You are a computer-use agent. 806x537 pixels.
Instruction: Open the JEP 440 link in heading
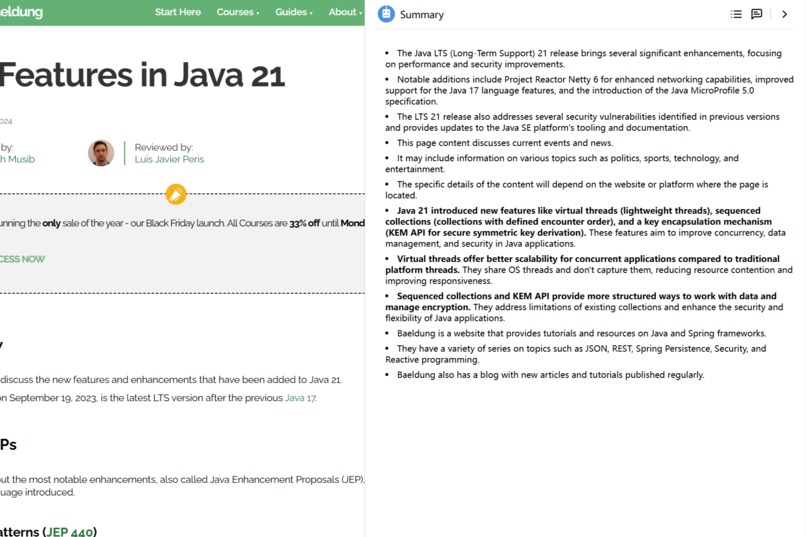tap(69, 531)
